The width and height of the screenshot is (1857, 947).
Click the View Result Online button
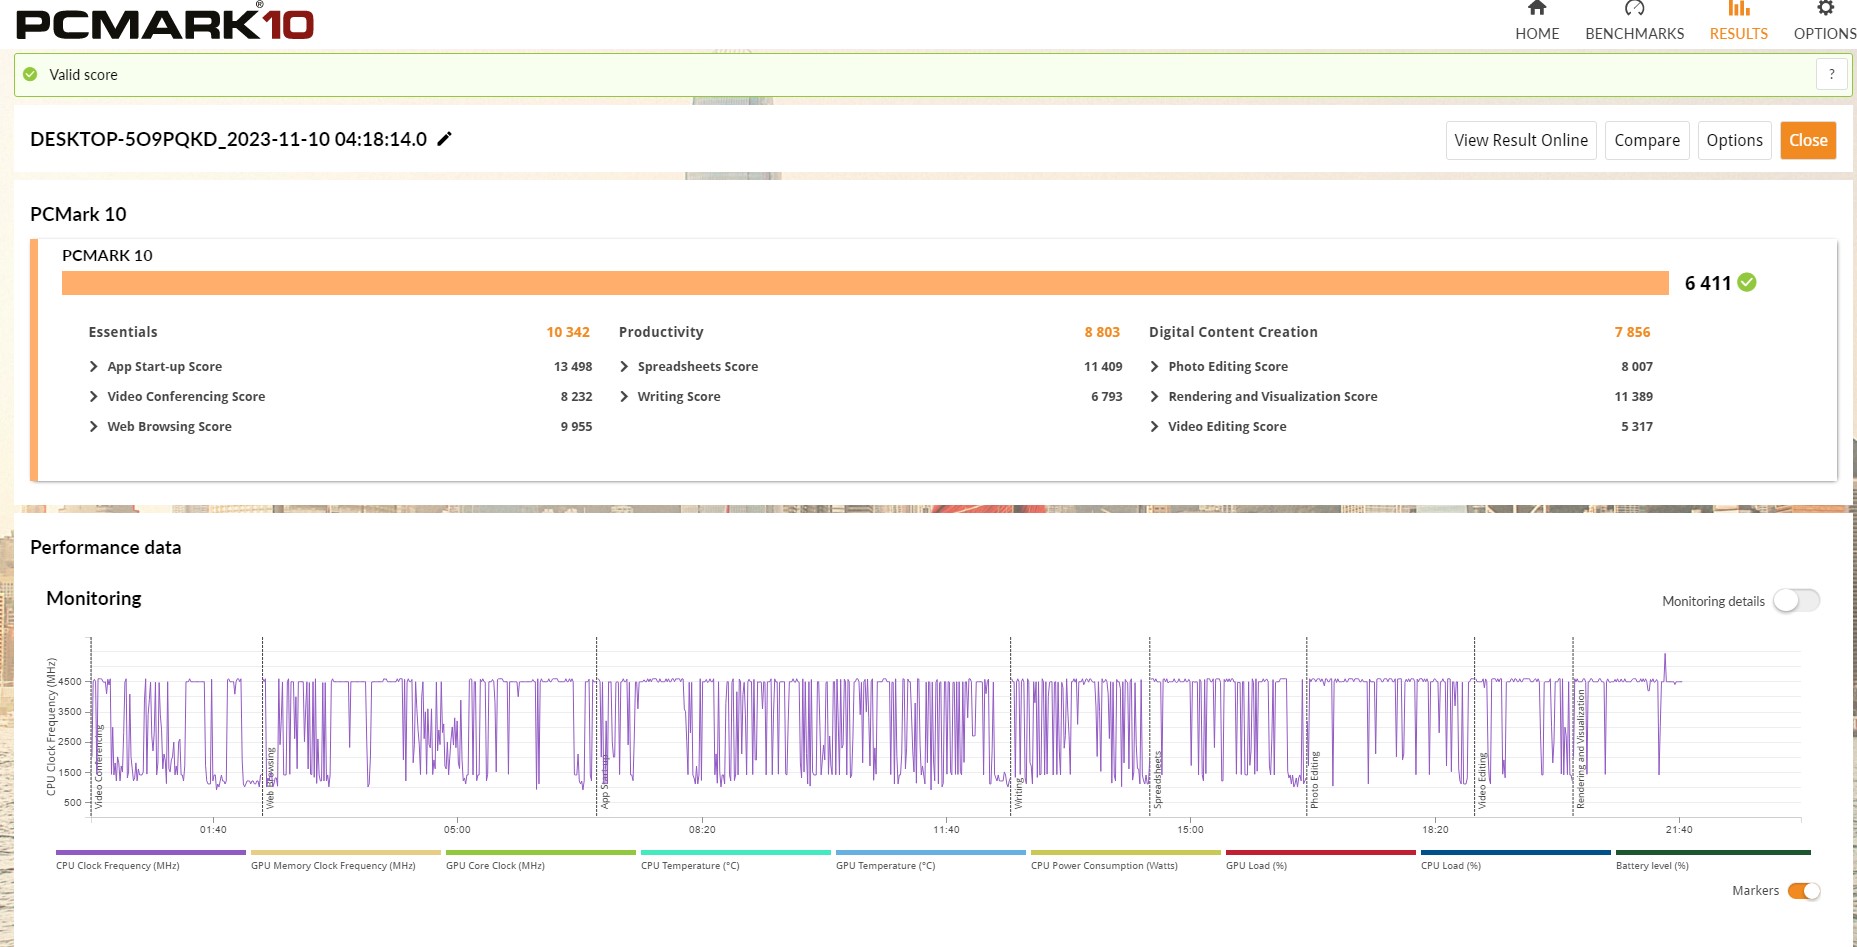1520,140
